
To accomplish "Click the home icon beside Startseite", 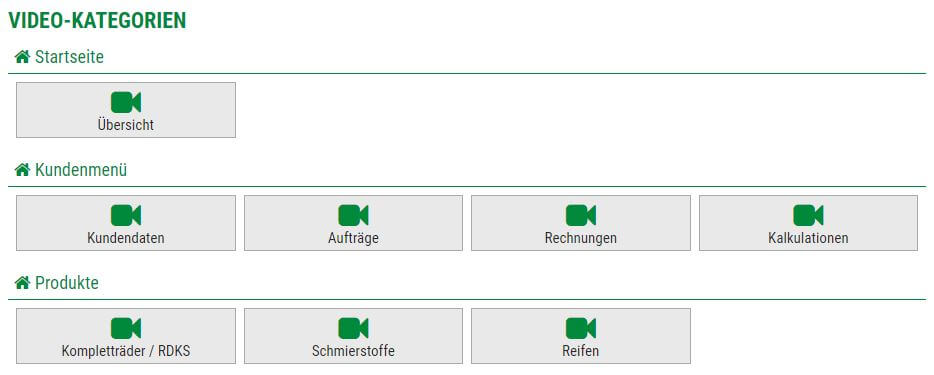I will pyautogui.click(x=23, y=57).
